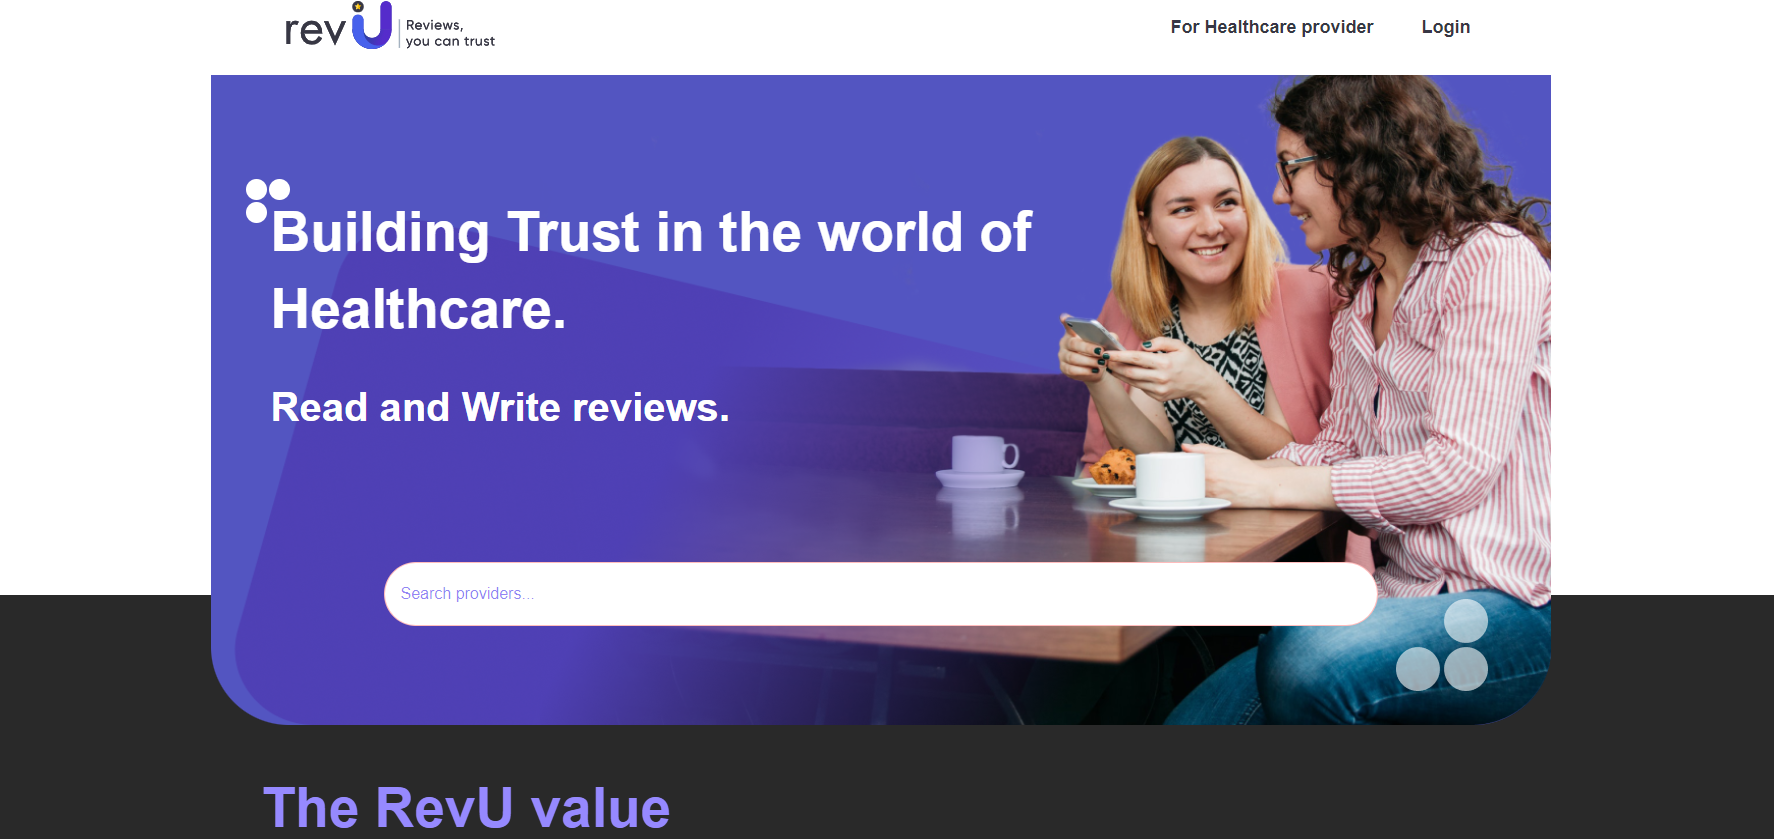
Task: Click the purple U icon with star
Action: click(x=371, y=25)
